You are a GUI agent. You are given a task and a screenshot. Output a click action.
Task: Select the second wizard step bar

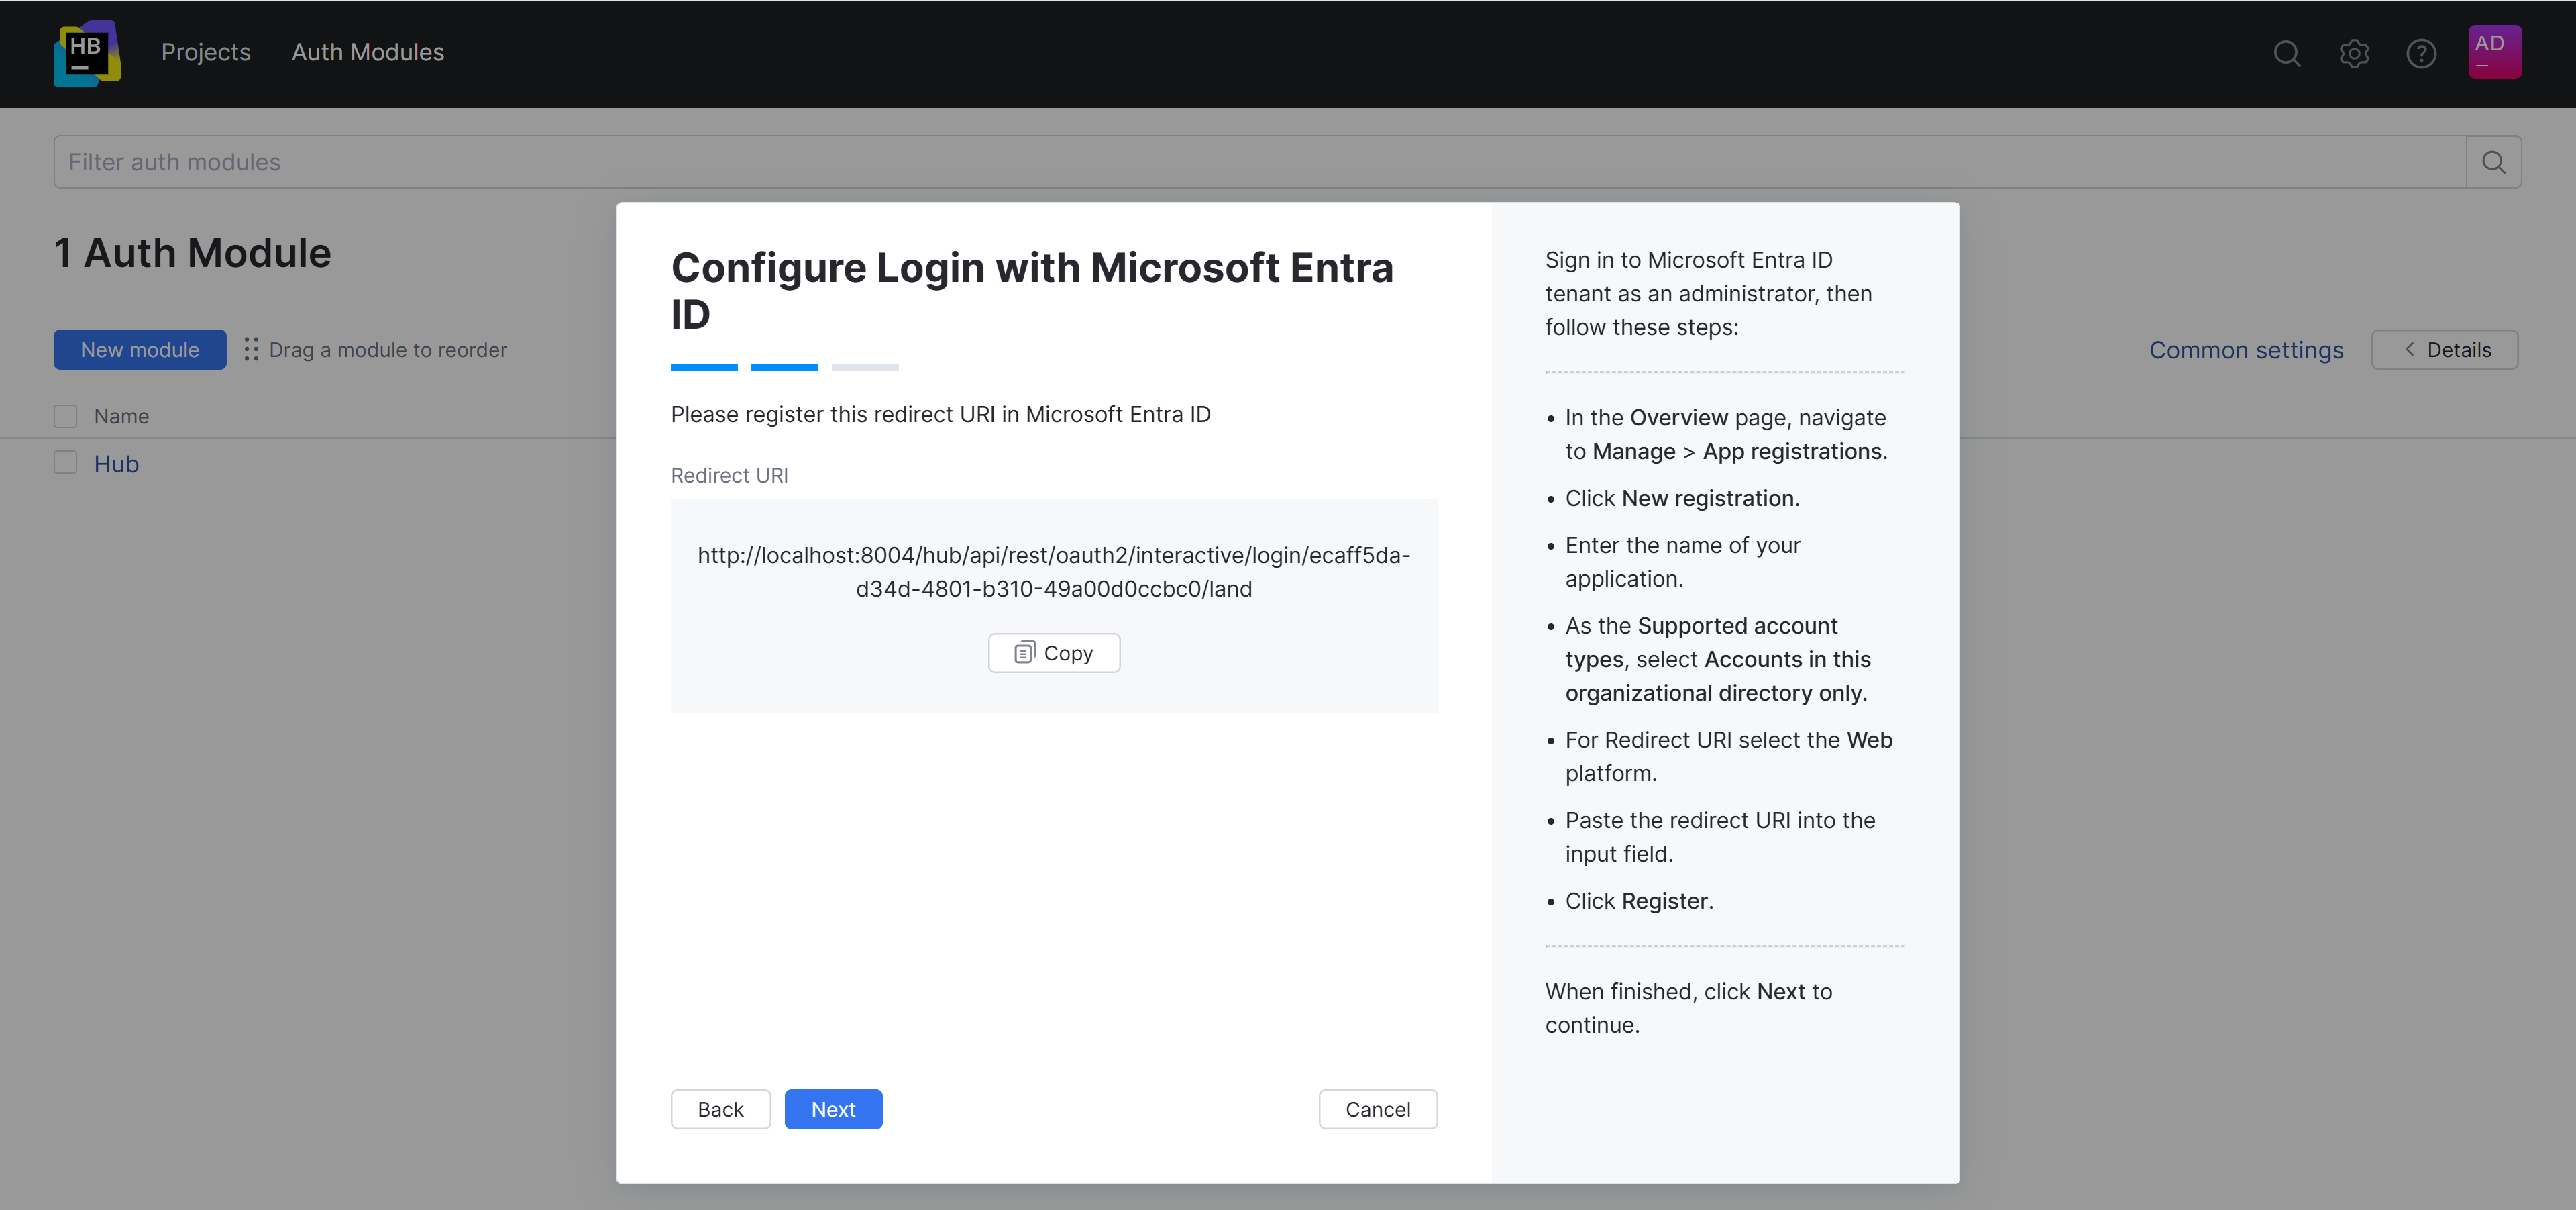pos(784,367)
